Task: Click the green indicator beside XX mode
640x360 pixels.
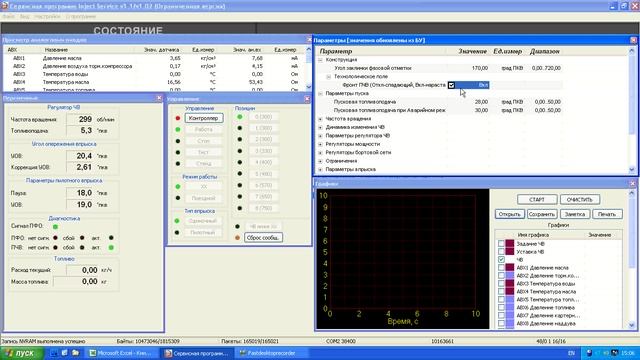Action: click(x=178, y=187)
